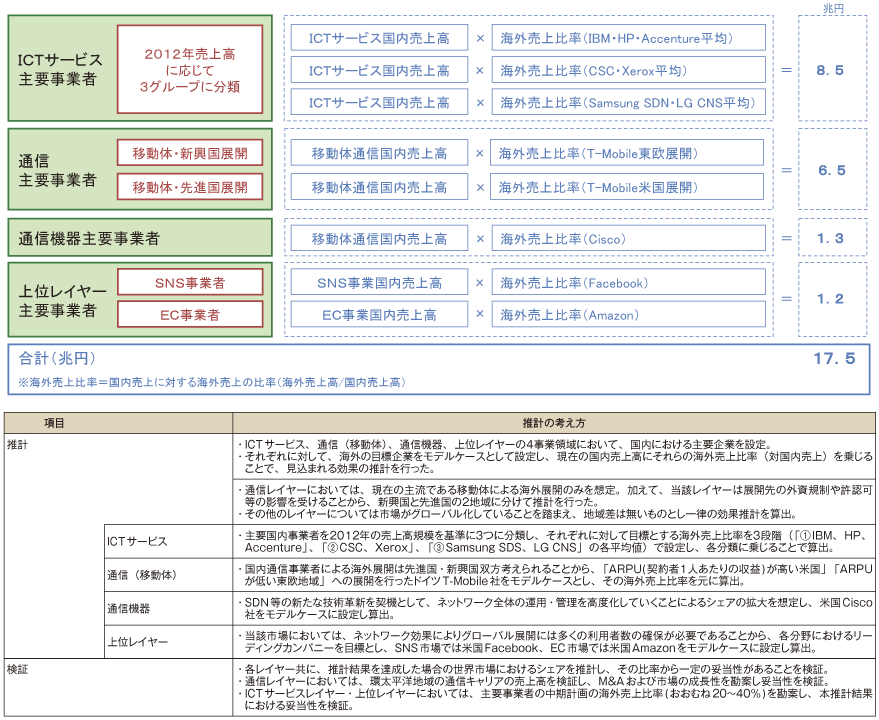This screenshot has width=879, height=720.
Task: Click 移動体通信国内売上高 beside 海外売上比率(Cisco)
Action: click(x=379, y=239)
